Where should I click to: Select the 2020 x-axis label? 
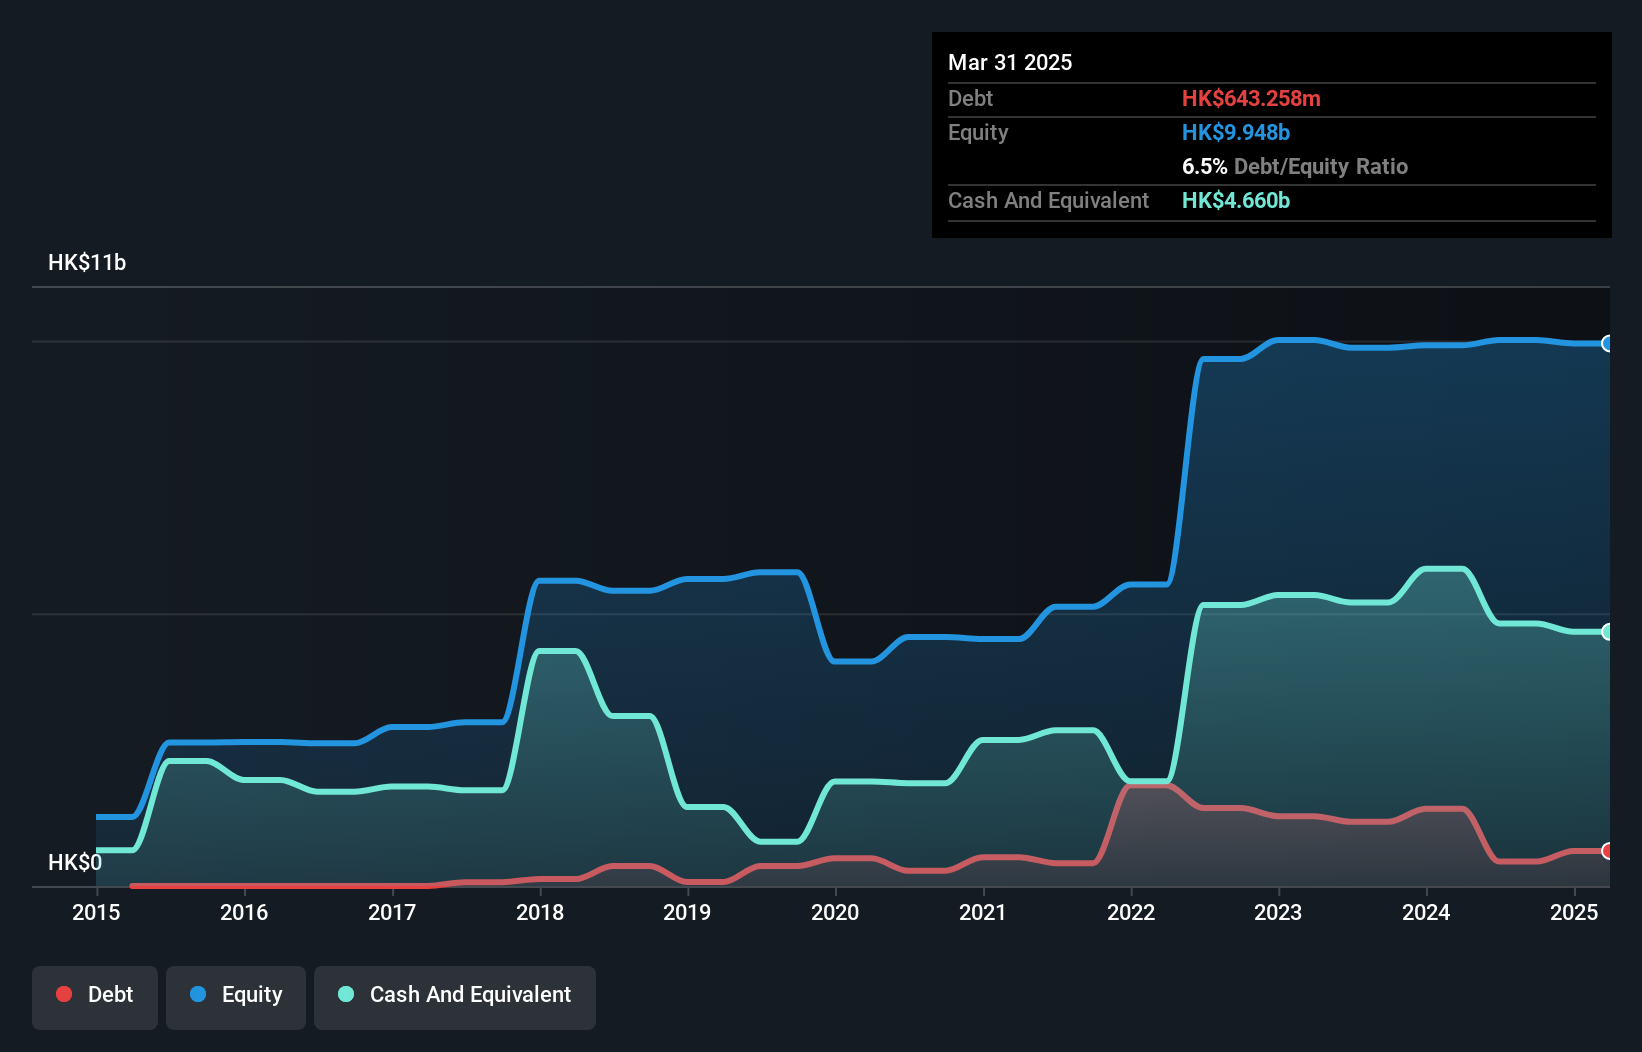tap(835, 912)
